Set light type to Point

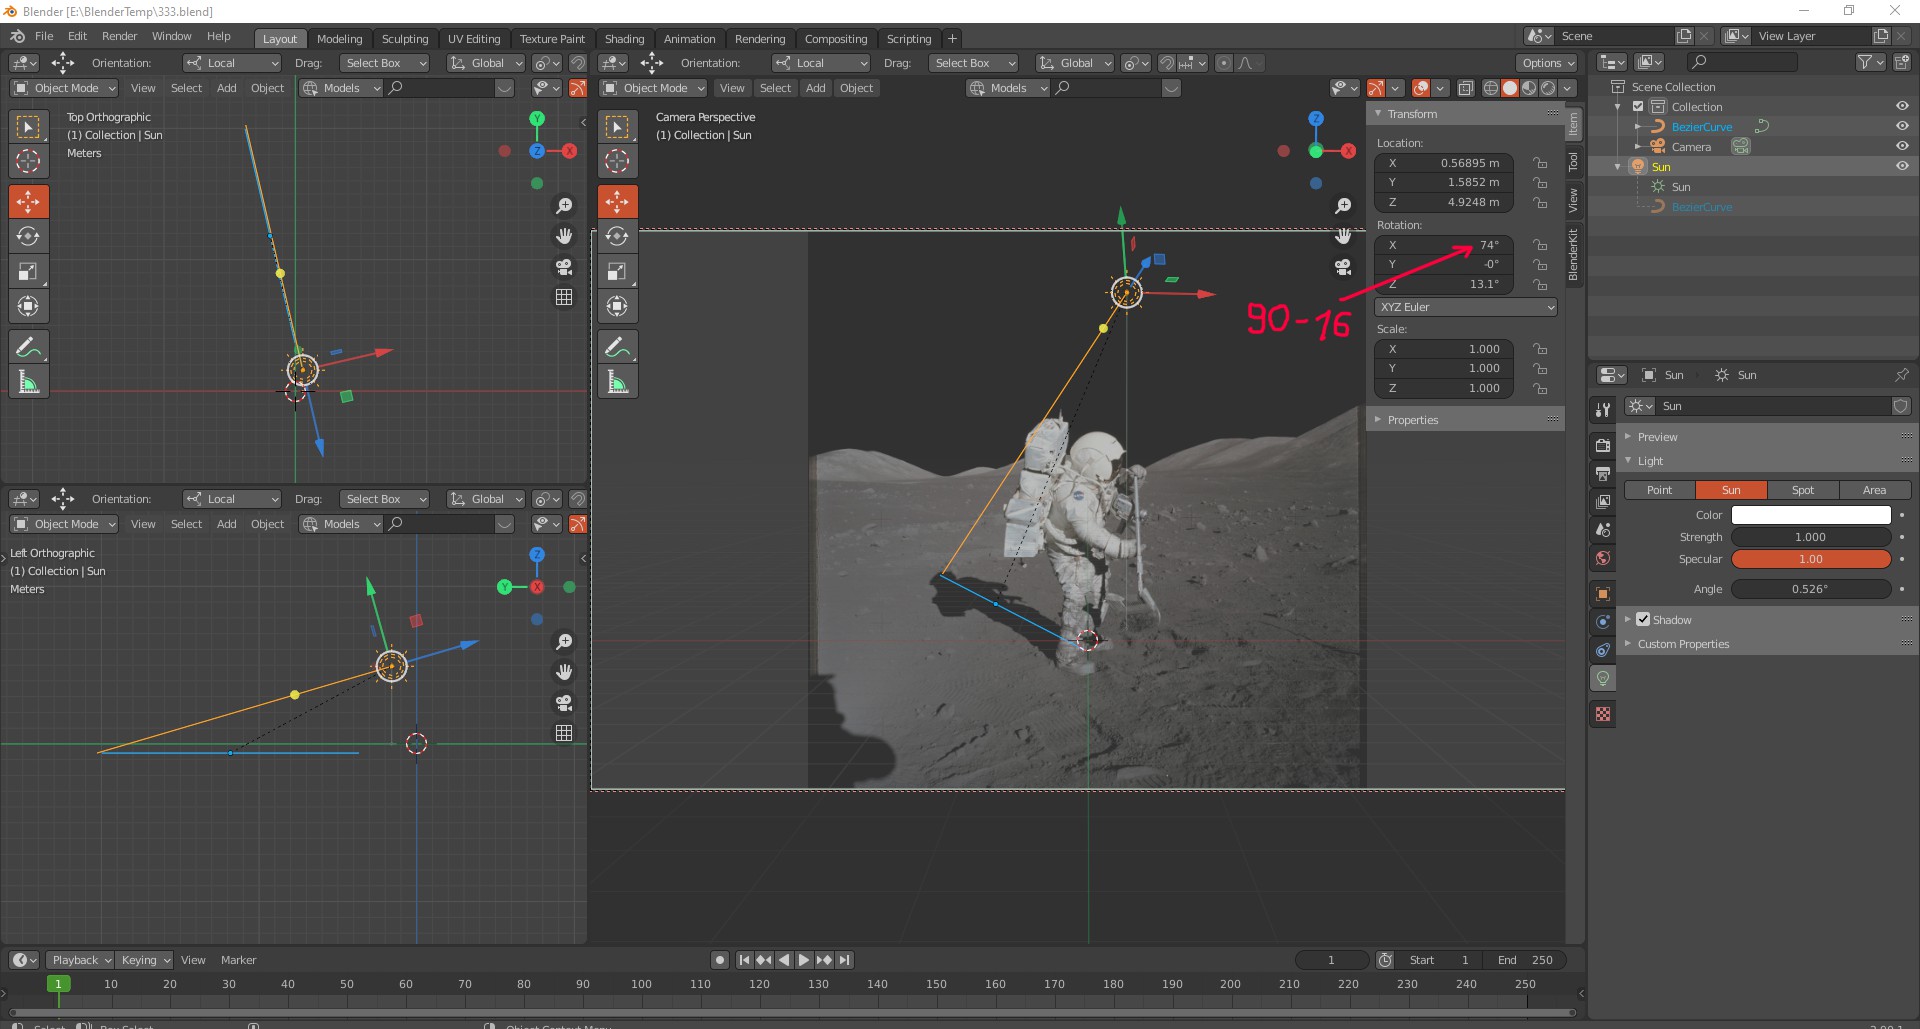point(1659,490)
